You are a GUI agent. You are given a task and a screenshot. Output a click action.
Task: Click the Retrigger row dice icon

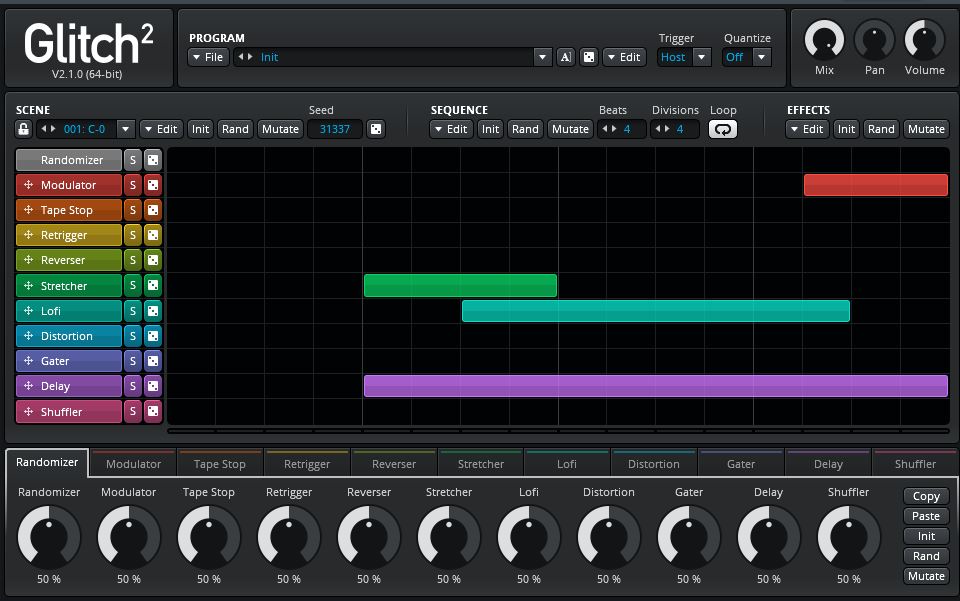pos(153,235)
